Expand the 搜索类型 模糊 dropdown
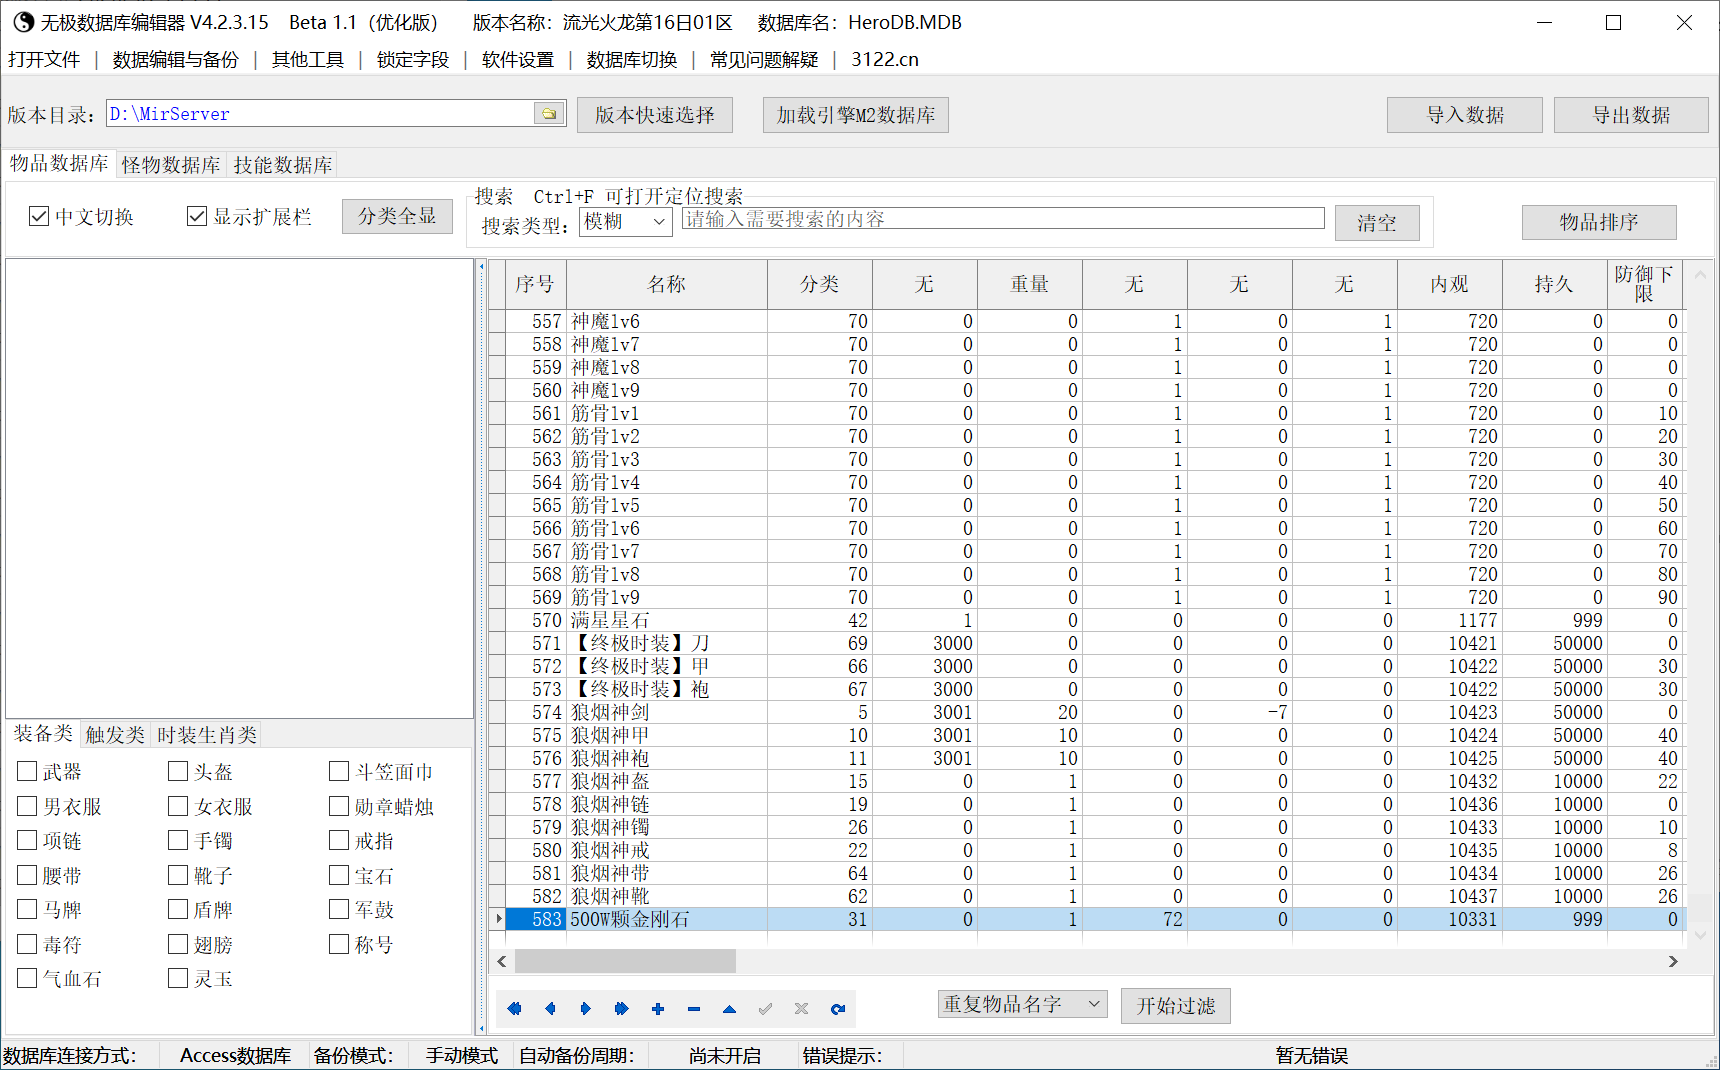 pos(626,222)
